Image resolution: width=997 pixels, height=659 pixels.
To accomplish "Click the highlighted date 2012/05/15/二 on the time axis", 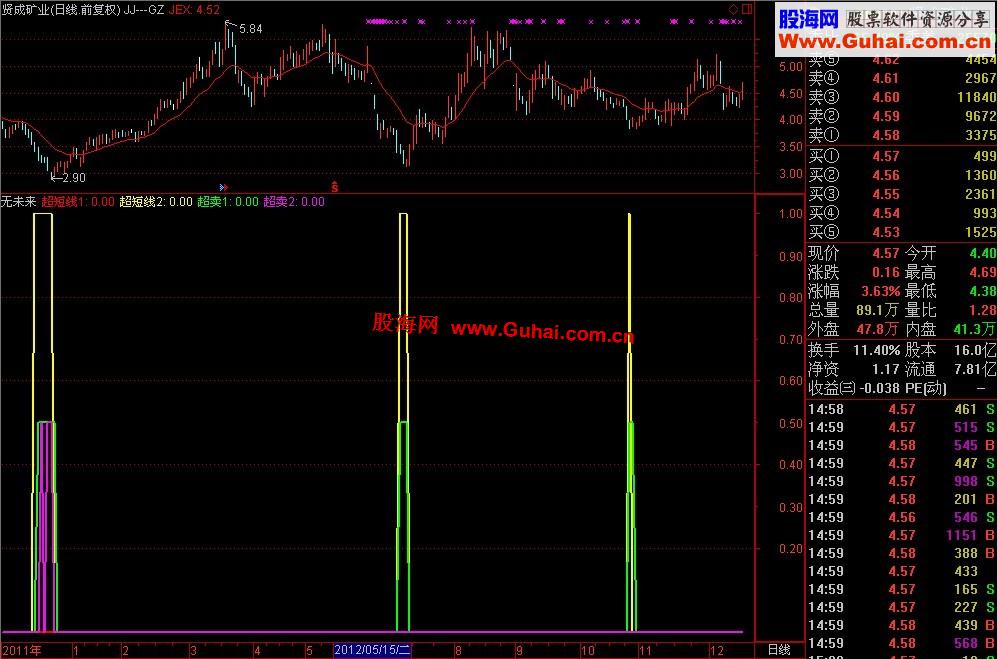I will [x=373, y=650].
